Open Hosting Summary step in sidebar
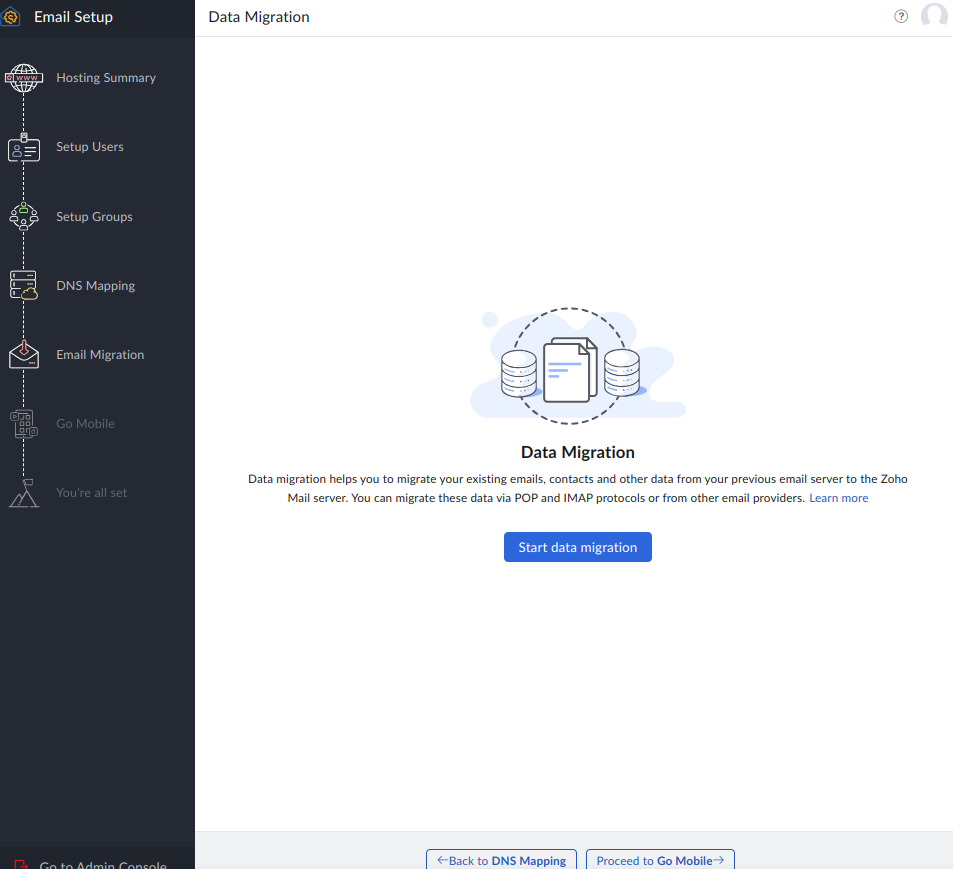The image size is (953, 869). [106, 78]
